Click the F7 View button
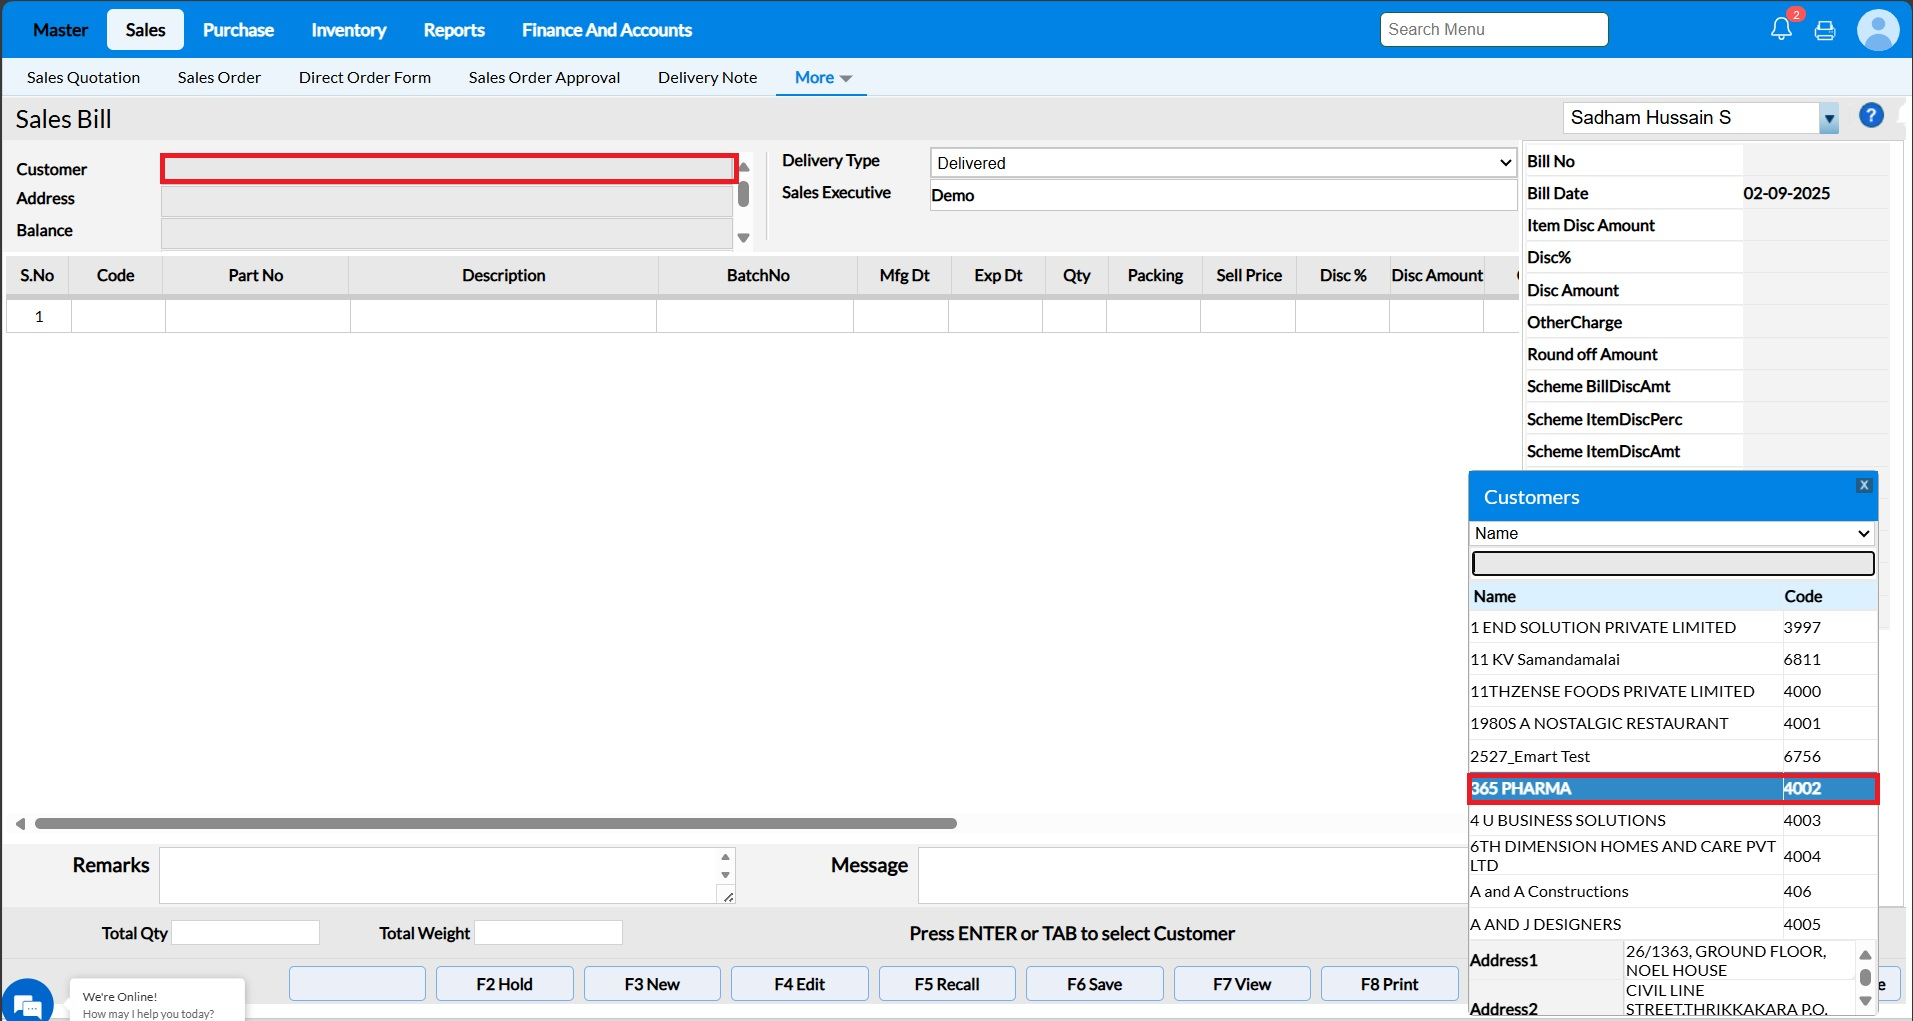Viewport: 1913px width, 1021px height. coord(1242,984)
